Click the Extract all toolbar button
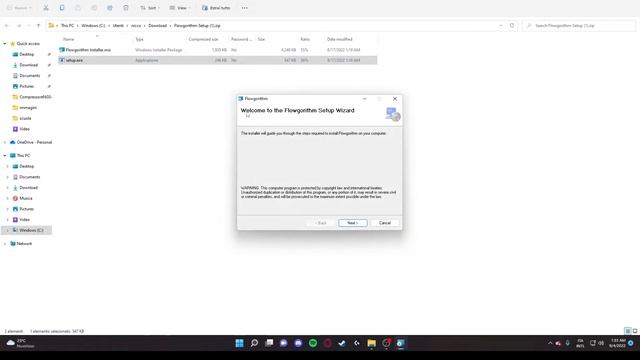This screenshot has height=360, width=640. [216, 8]
